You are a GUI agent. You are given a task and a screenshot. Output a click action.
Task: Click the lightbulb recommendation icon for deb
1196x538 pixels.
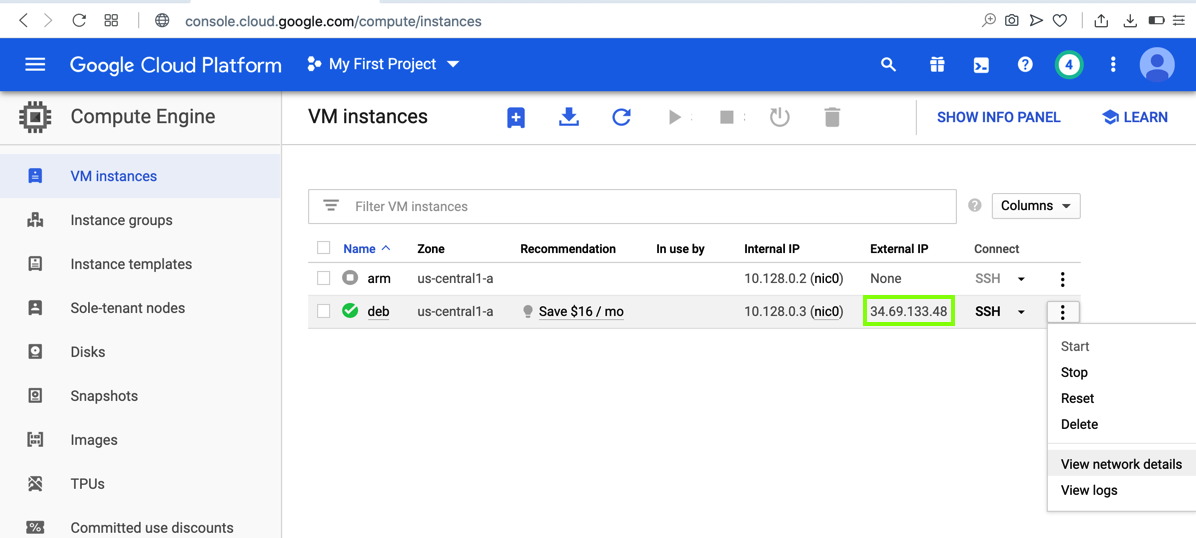[527, 312]
